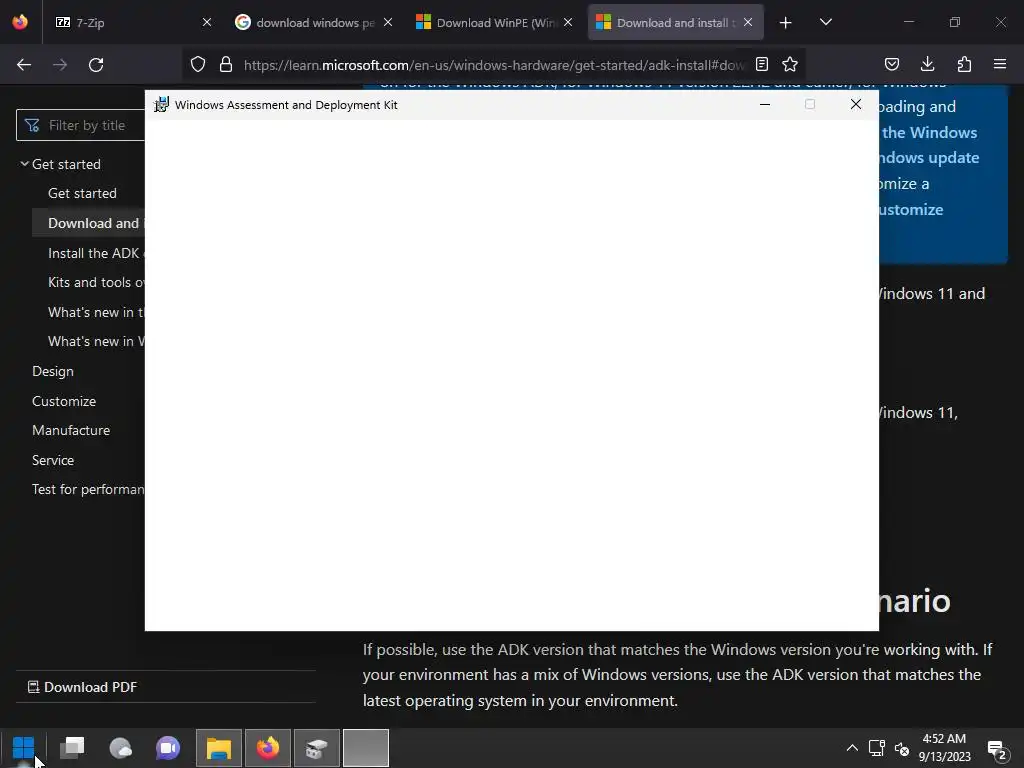Open Install the ADK sidebar item
This screenshot has height=768, width=1024.
pyautogui.click(x=95, y=253)
